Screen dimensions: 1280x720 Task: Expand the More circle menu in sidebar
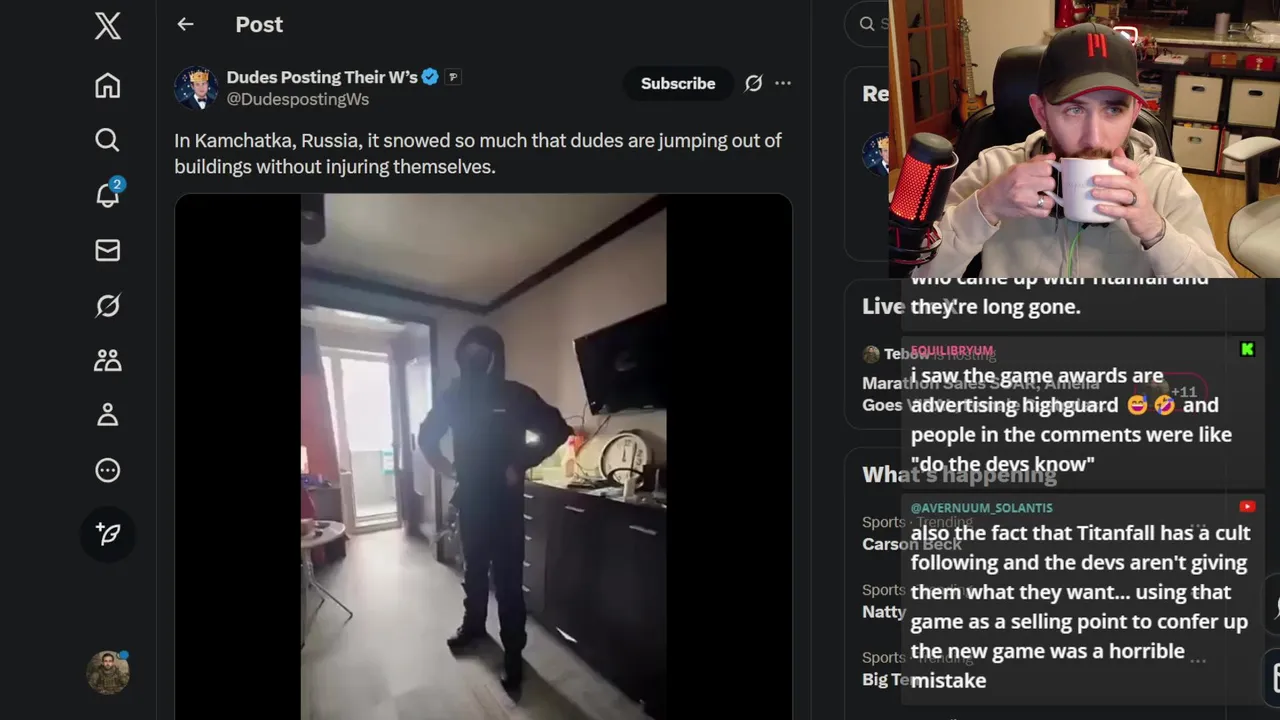pyautogui.click(x=108, y=470)
